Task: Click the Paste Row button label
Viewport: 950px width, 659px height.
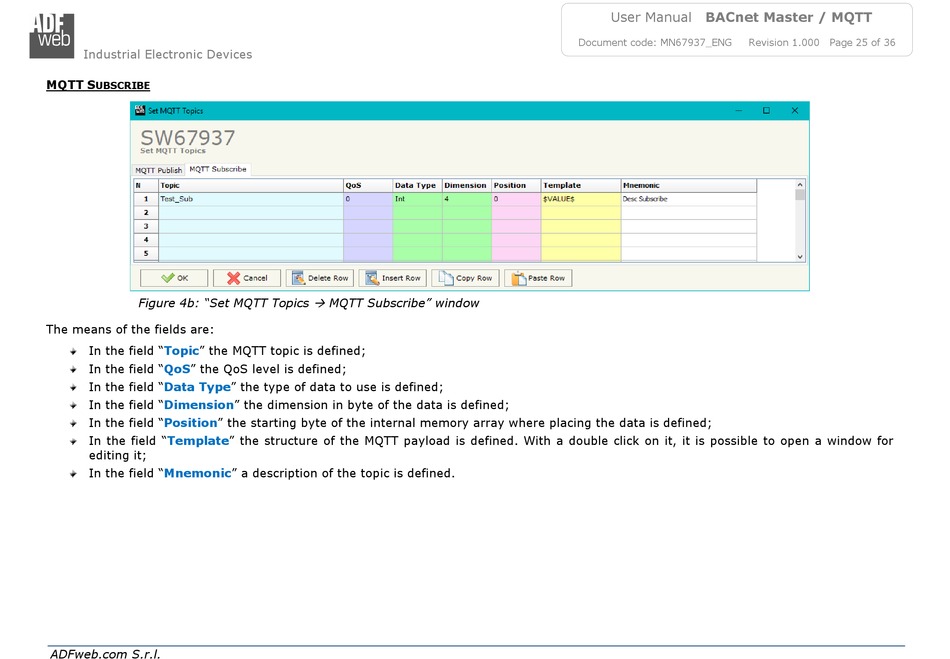Action: click(x=546, y=278)
